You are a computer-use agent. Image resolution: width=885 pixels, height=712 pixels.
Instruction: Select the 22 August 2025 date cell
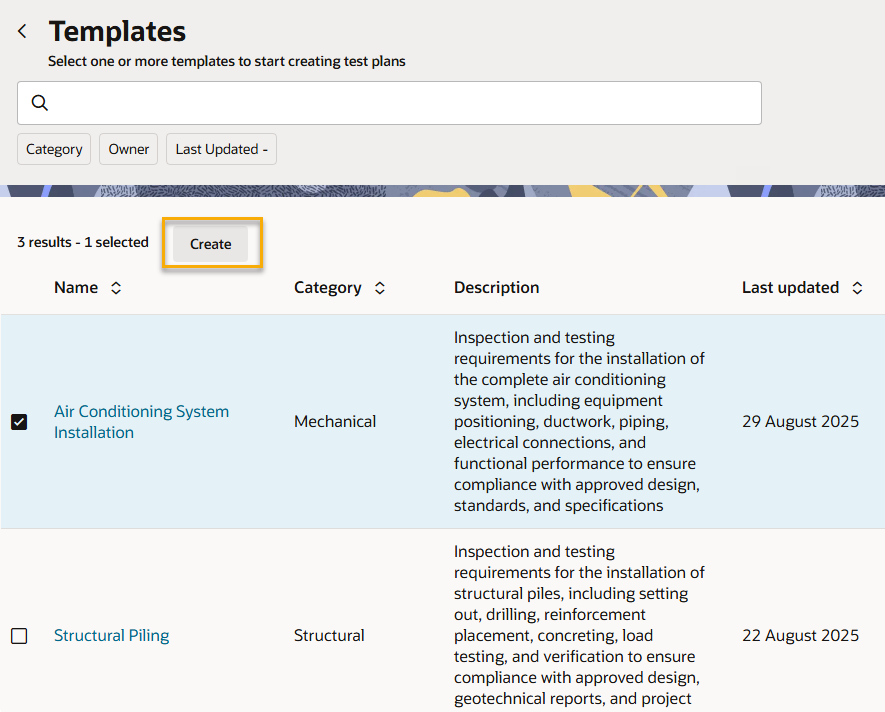(800, 636)
